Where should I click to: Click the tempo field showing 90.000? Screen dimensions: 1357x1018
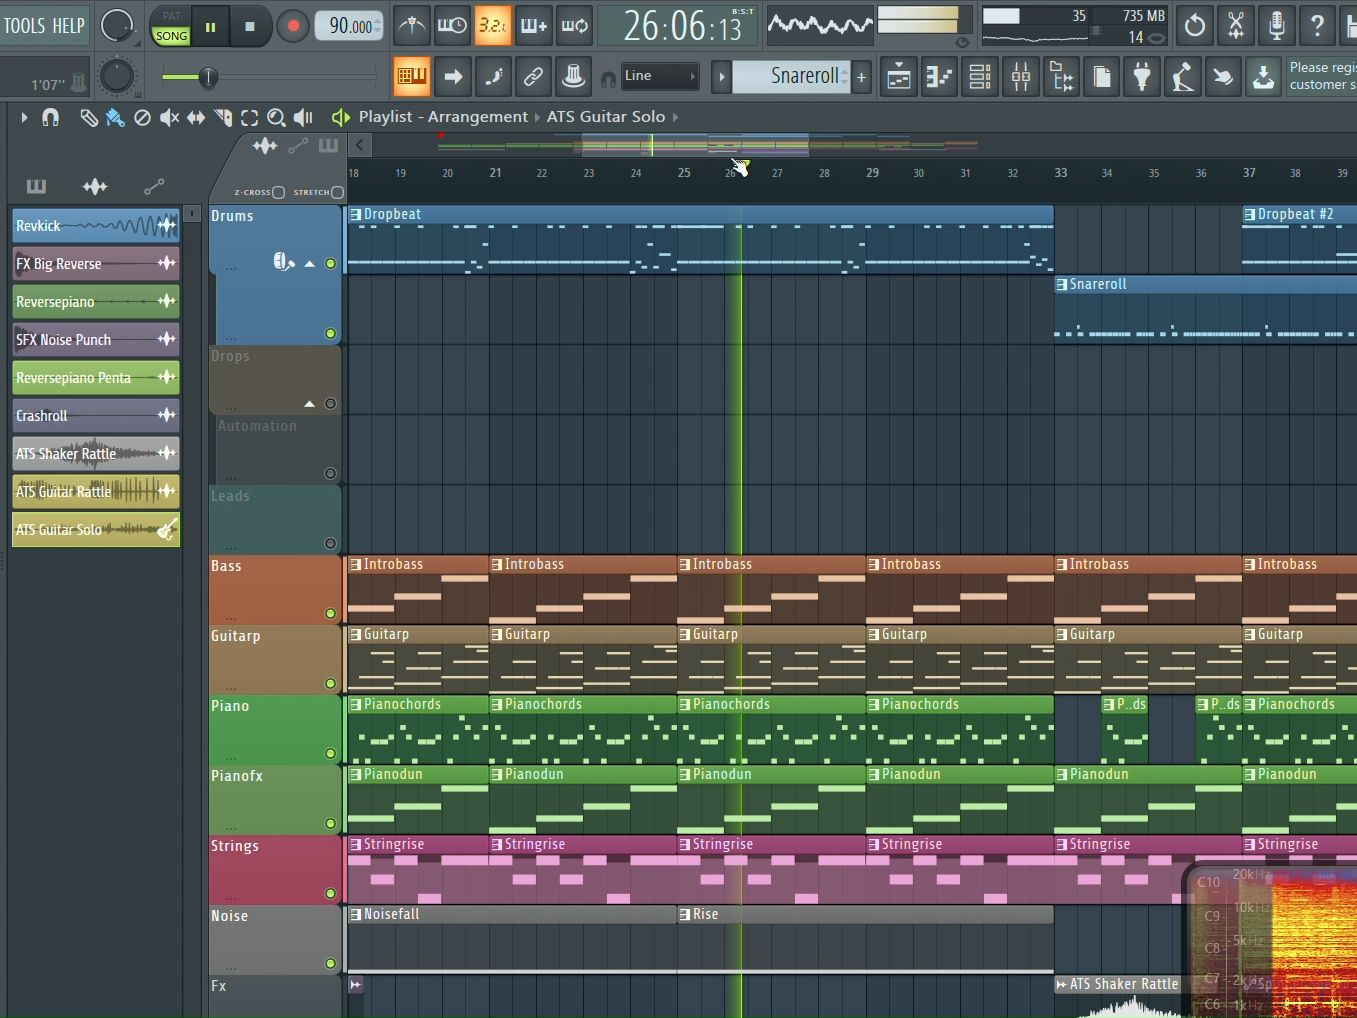(x=351, y=27)
